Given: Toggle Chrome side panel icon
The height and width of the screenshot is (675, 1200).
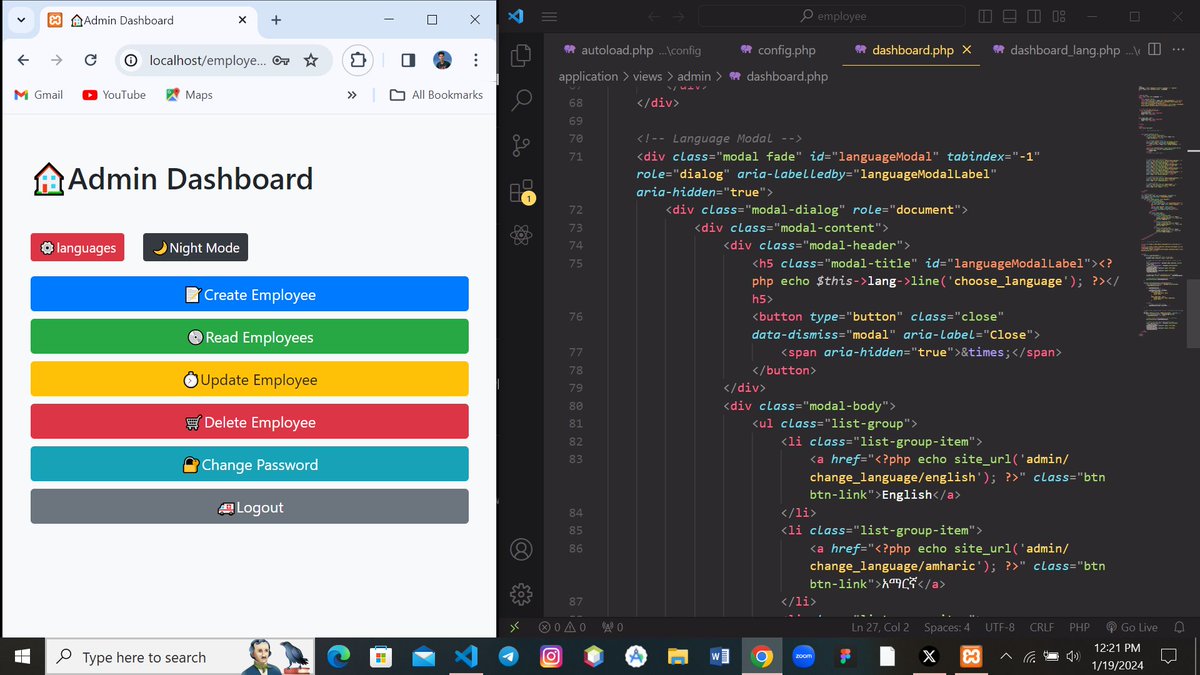Looking at the screenshot, I should (x=408, y=60).
